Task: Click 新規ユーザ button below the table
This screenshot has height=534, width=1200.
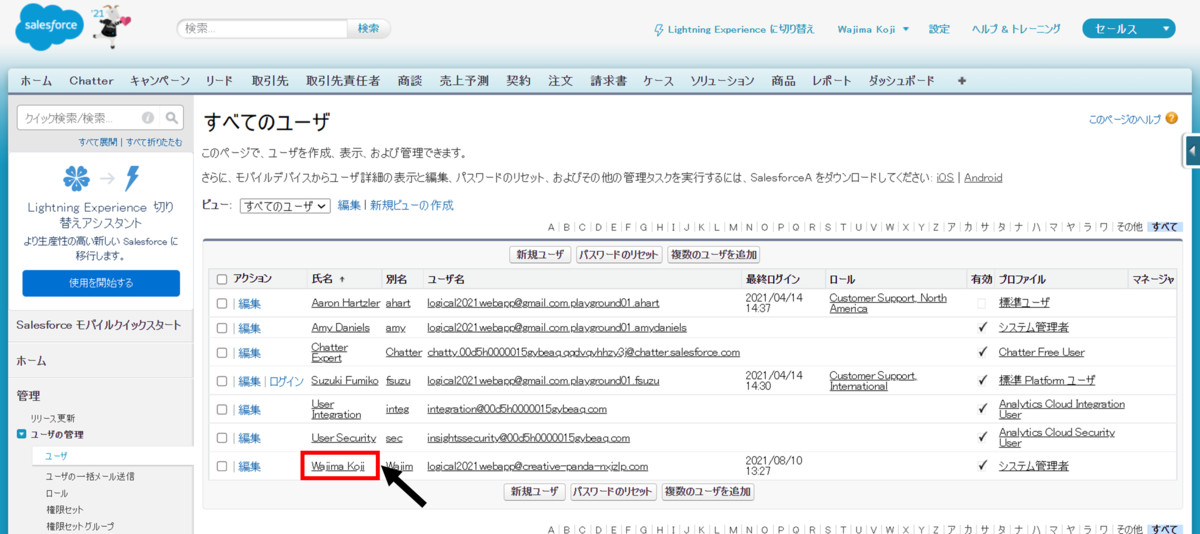Action: point(534,492)
